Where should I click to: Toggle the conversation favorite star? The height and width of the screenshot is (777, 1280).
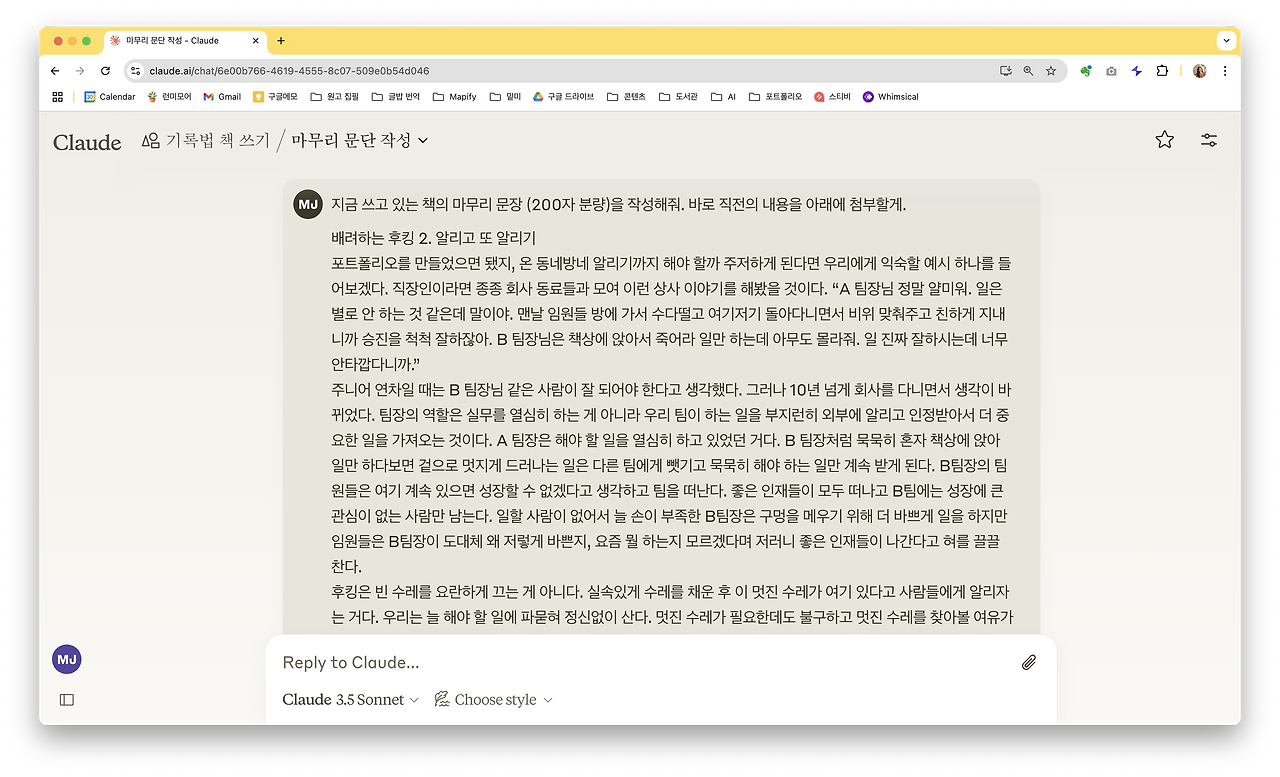coord(1164,141)
